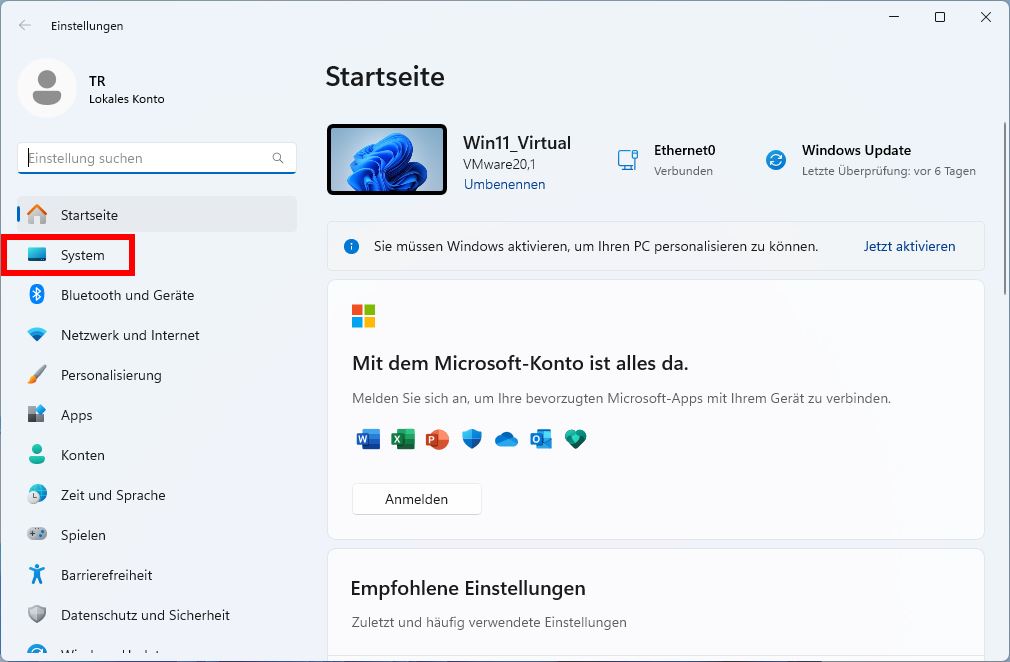Click the Anmelden button
The width and height of the screenshot is (1010, 662).
tap(417, 499)
